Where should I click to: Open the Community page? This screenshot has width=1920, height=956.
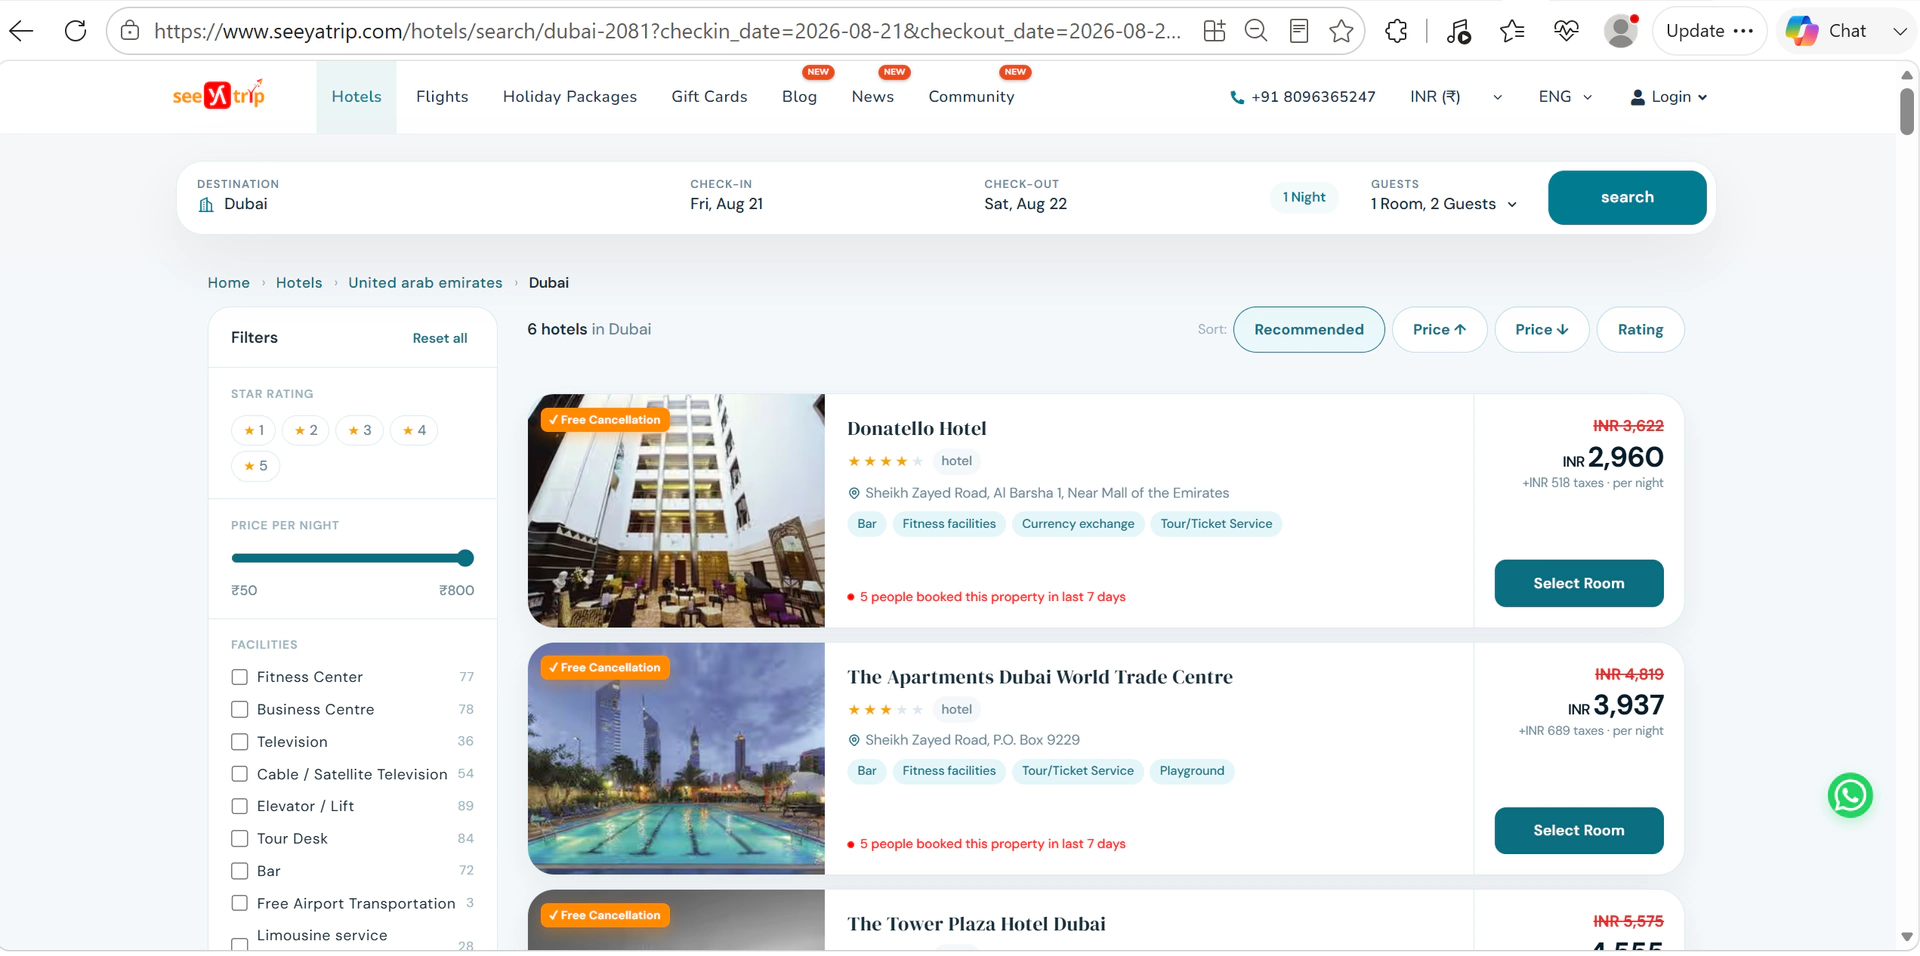pyautogui.click(x=971, y=97)
